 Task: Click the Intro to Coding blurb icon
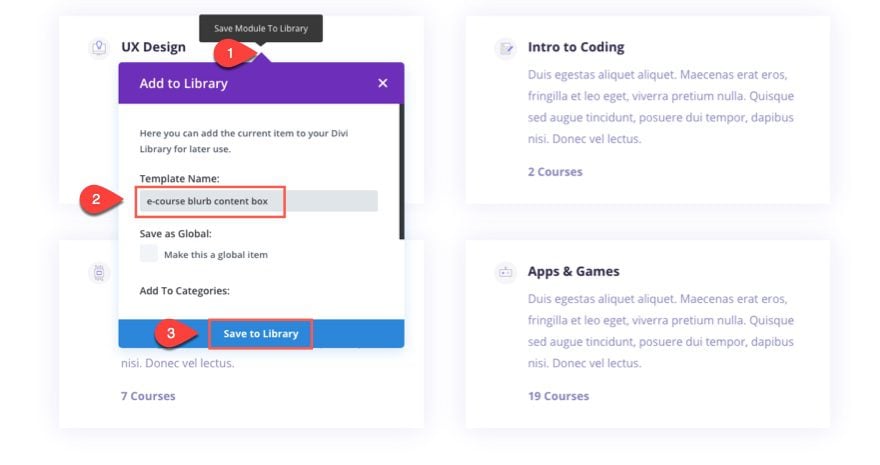point(505,47)
